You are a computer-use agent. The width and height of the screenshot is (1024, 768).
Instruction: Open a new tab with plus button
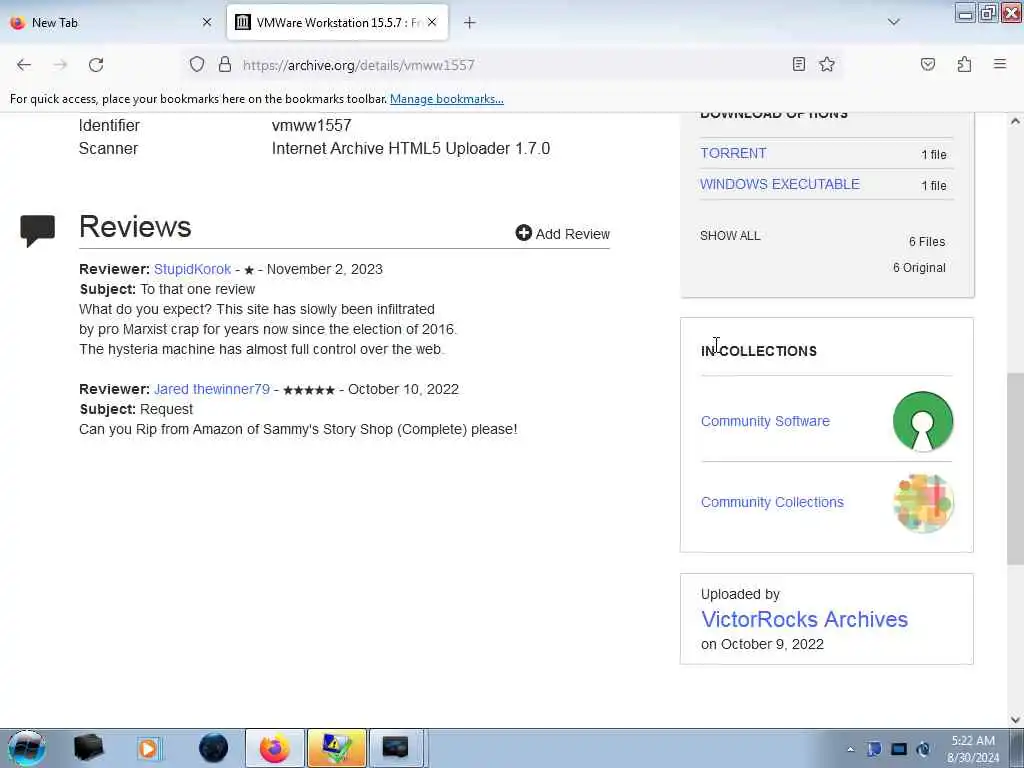click(x=470, y=23)
